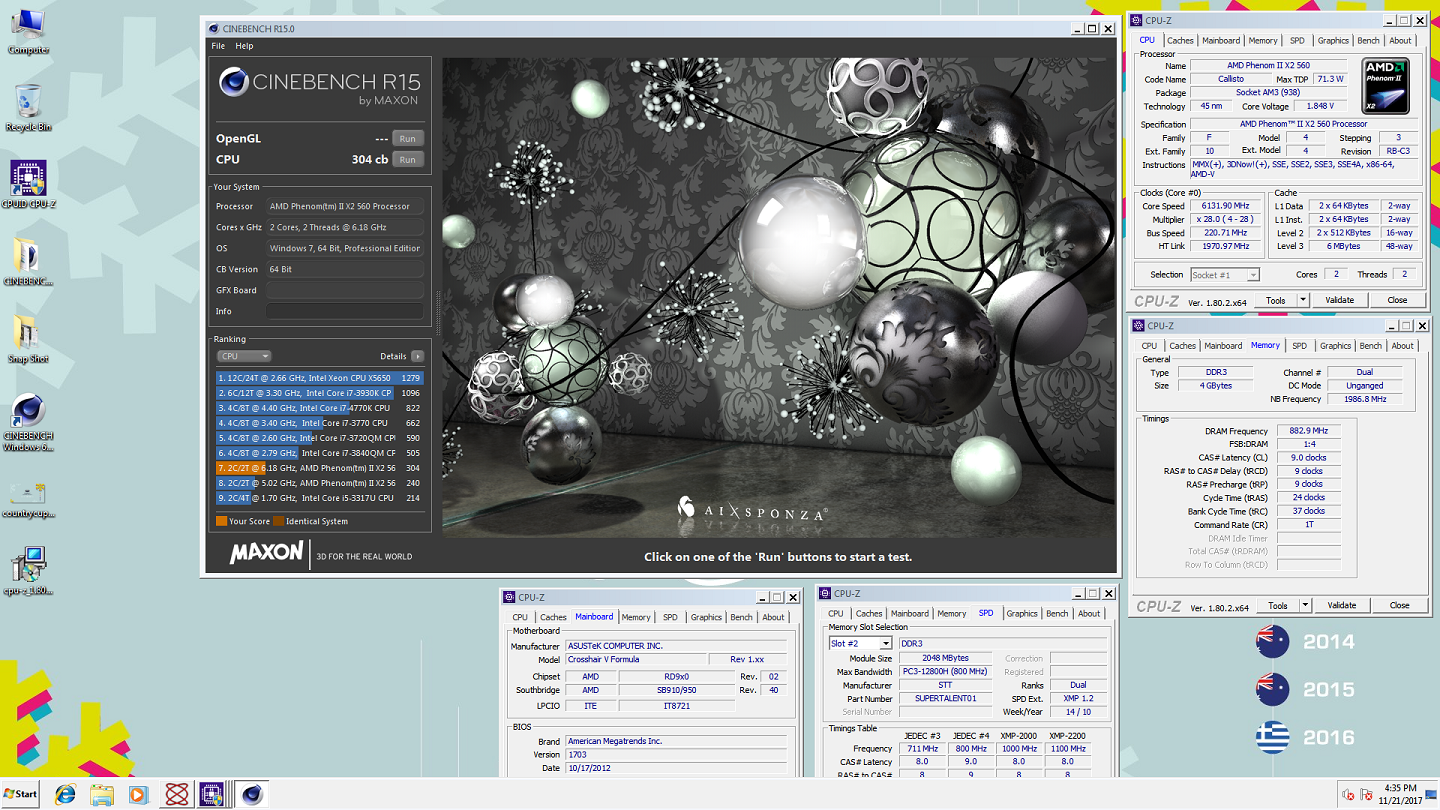Viewport: 1440px width, 810px height.
Task: Click the Cinebench title bar icon
Action: pos(216,29)
